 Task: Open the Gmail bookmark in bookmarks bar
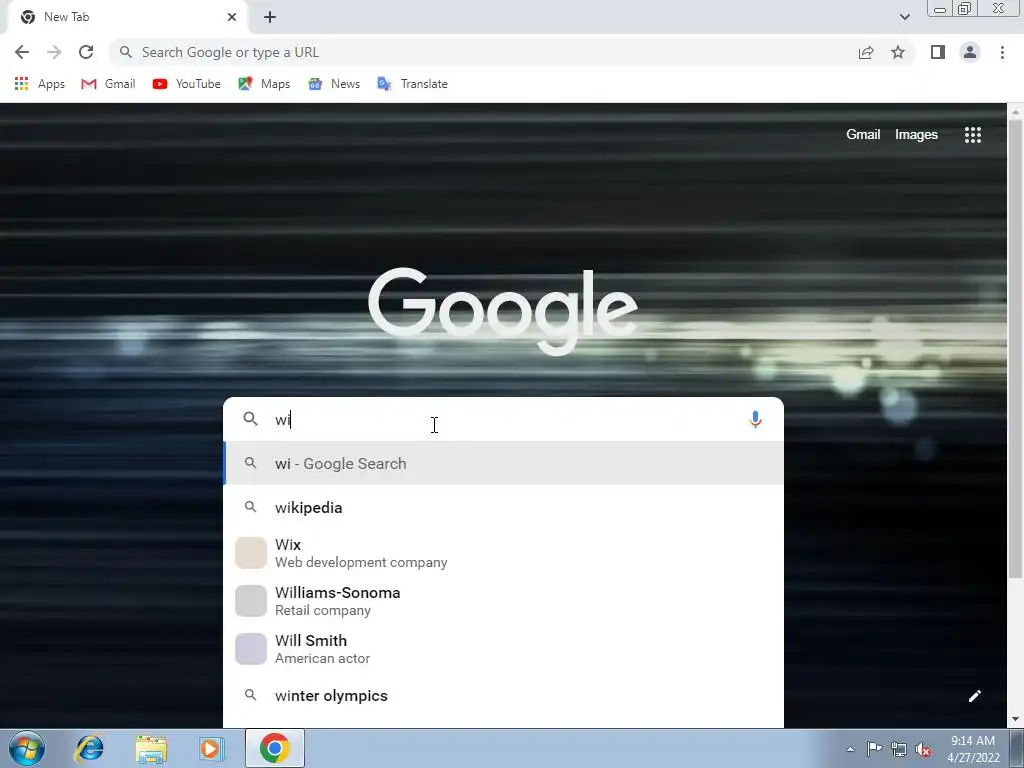[x=108, y=84]
